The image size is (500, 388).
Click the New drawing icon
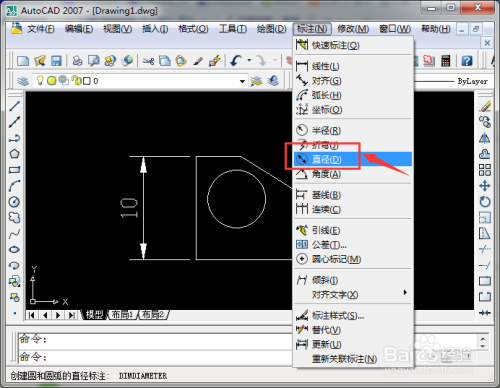coord(23,61)
